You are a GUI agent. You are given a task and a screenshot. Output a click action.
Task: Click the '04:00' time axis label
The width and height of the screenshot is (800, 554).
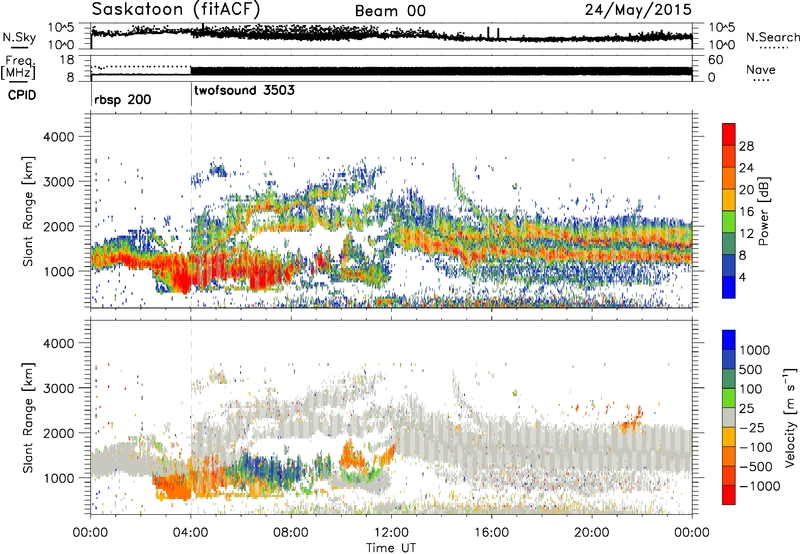191,533
